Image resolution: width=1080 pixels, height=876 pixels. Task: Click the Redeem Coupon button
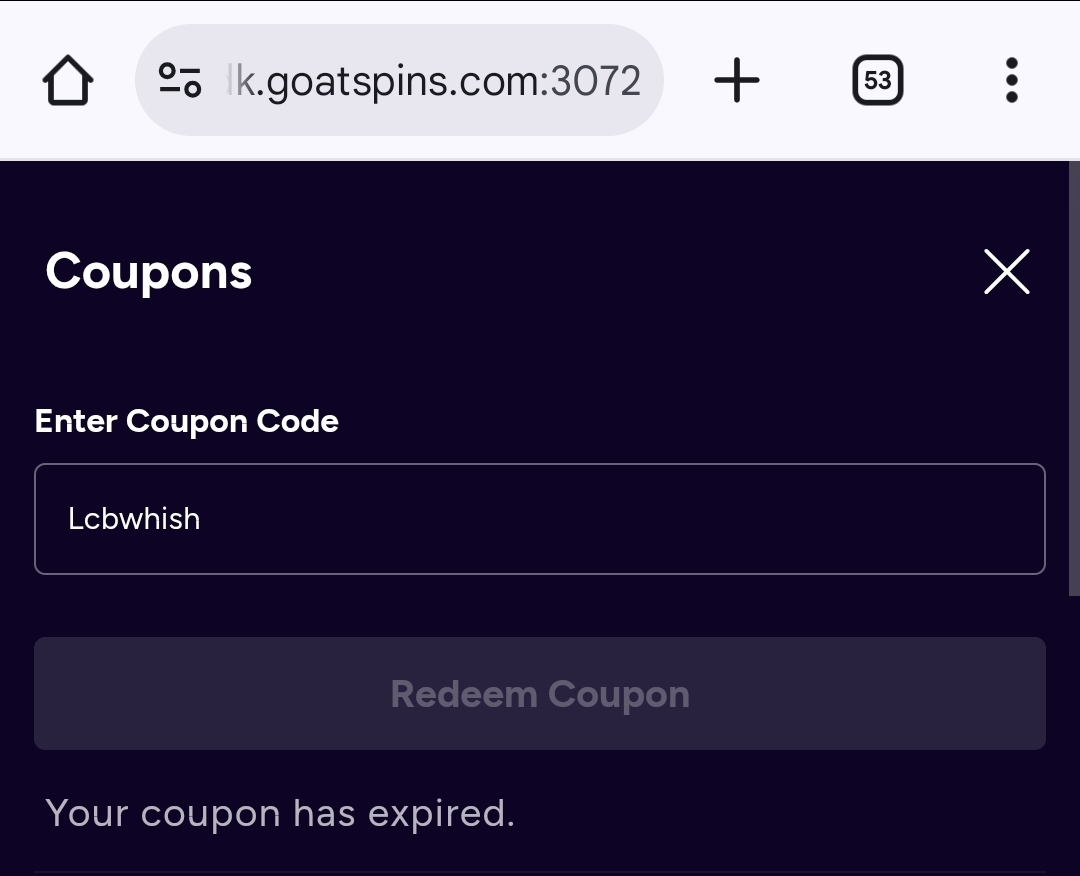[x=540, y=694]
